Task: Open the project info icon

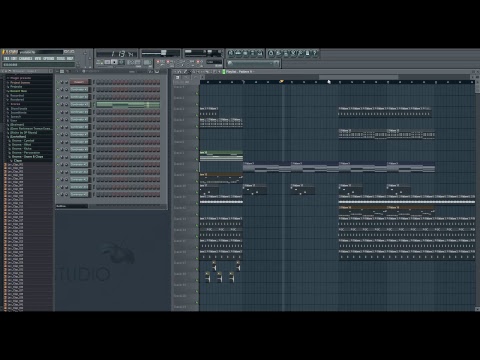Action: [x=308, y=53]
